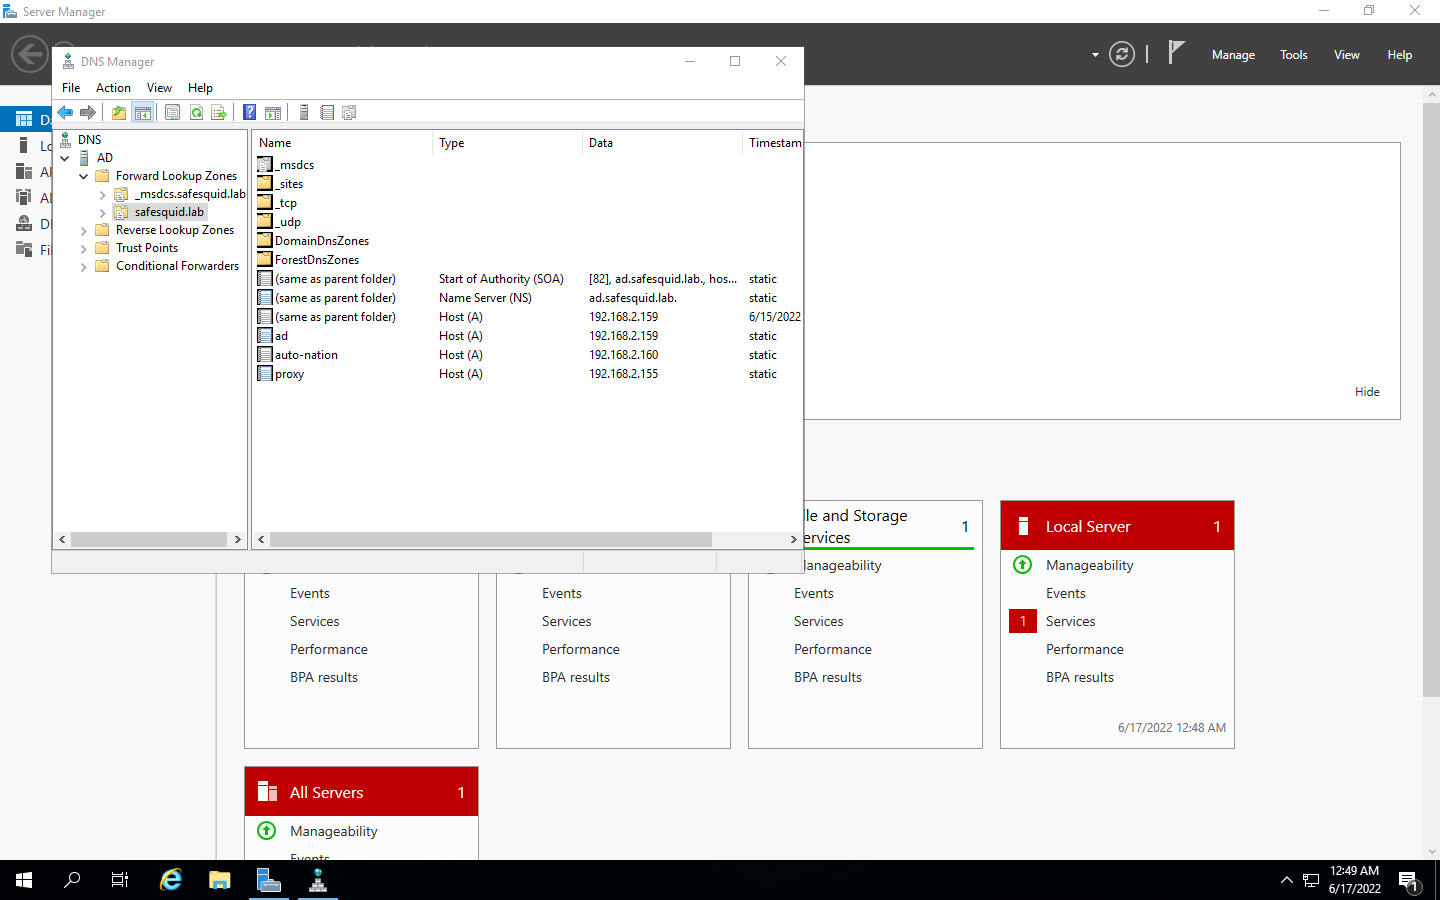The width and height of the screenshot is (1440, 900).
Task: Toggle Show/Hide Console Tree toolbar icon
Action: pos(143,113)
